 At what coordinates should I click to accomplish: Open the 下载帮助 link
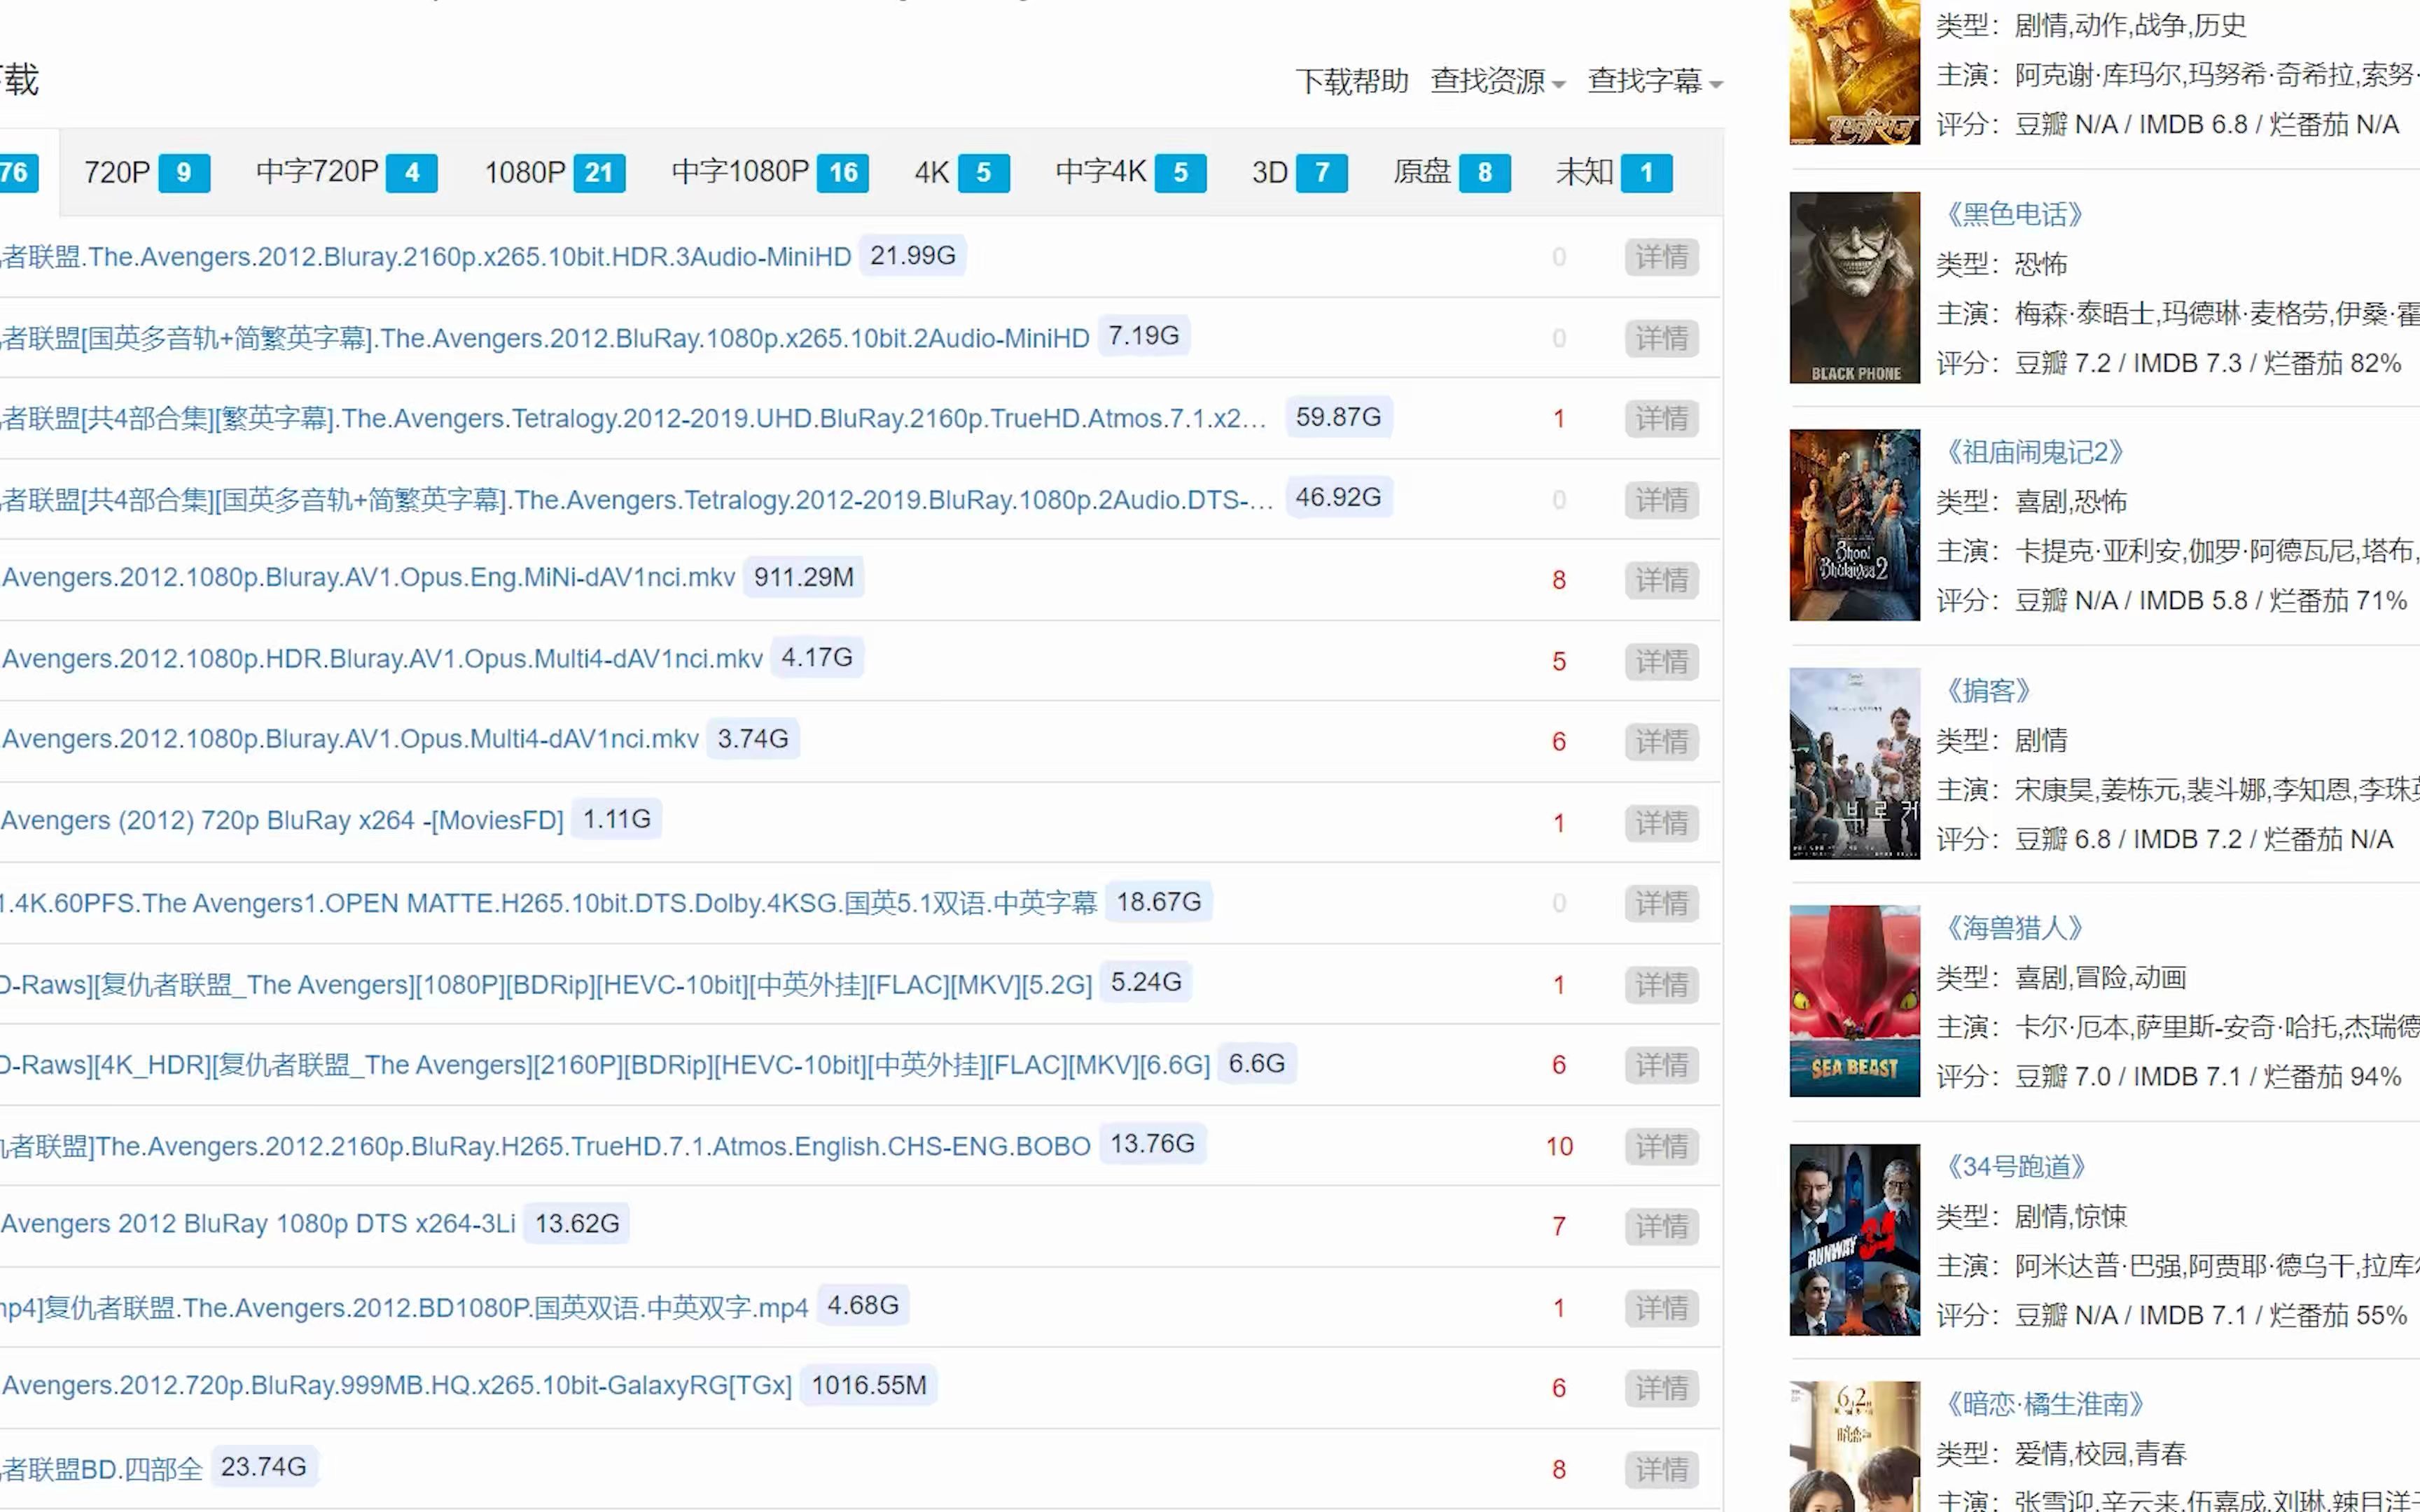tap(1351, 81)
